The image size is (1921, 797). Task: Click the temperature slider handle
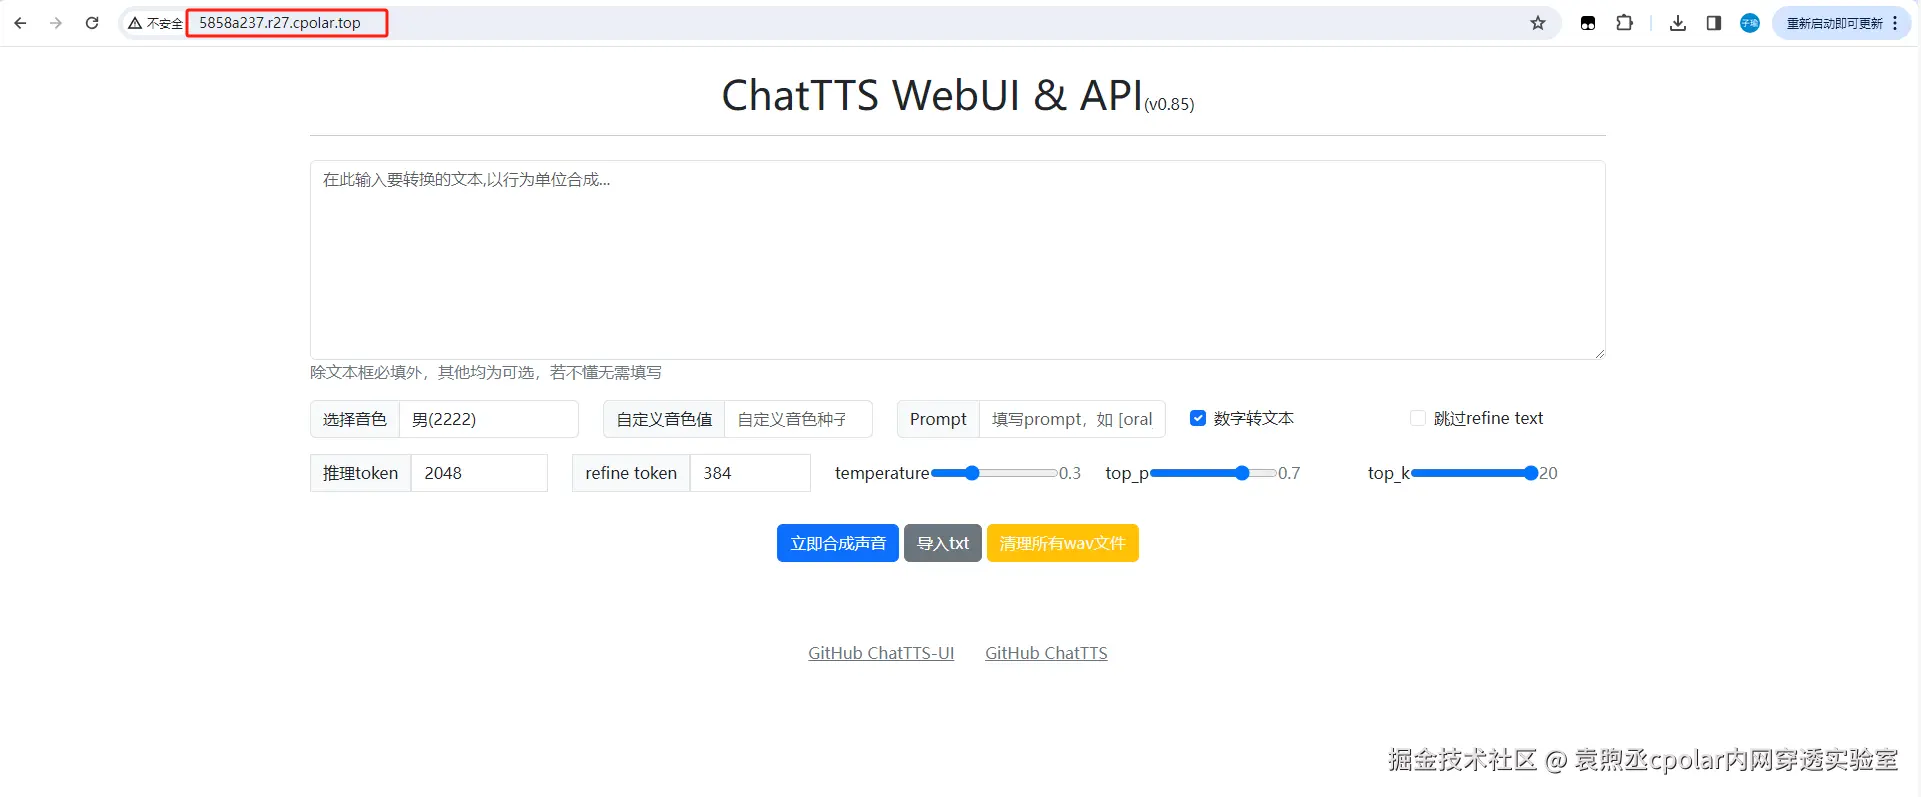[x=972, y=473]
